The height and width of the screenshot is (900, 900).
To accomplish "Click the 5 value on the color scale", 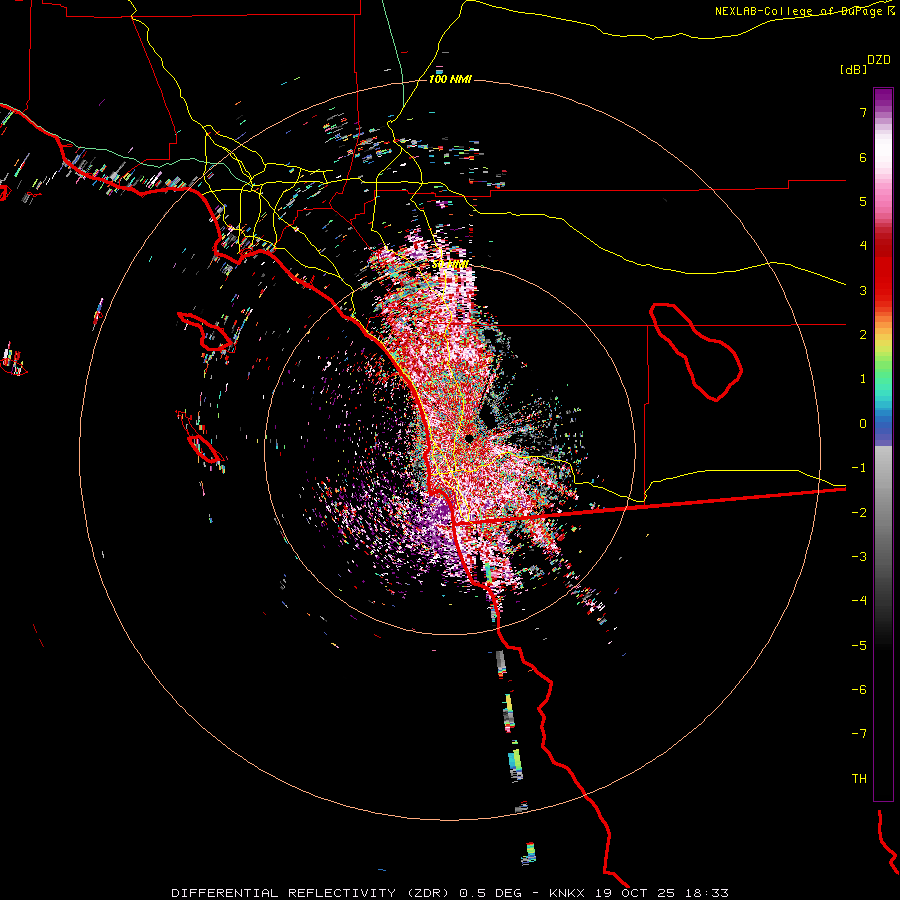I will 863,201.
